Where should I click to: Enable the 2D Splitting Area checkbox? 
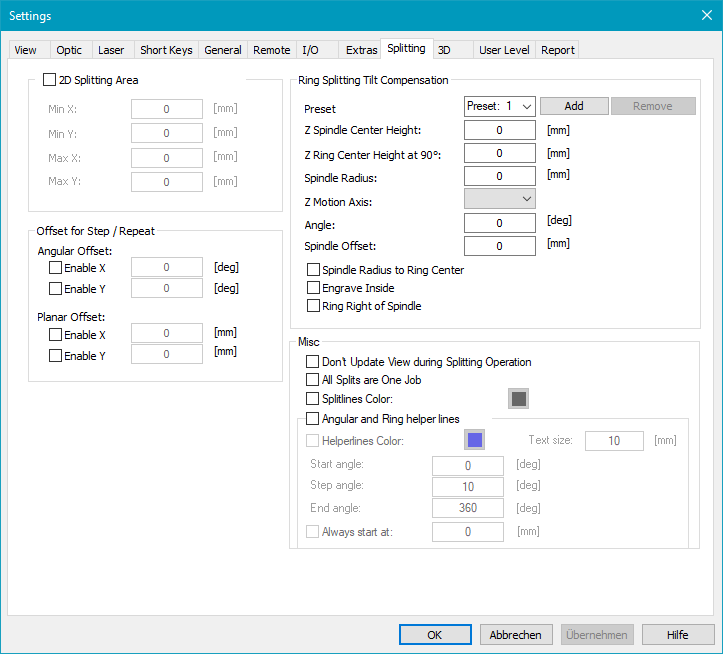[x=50, y=80]
